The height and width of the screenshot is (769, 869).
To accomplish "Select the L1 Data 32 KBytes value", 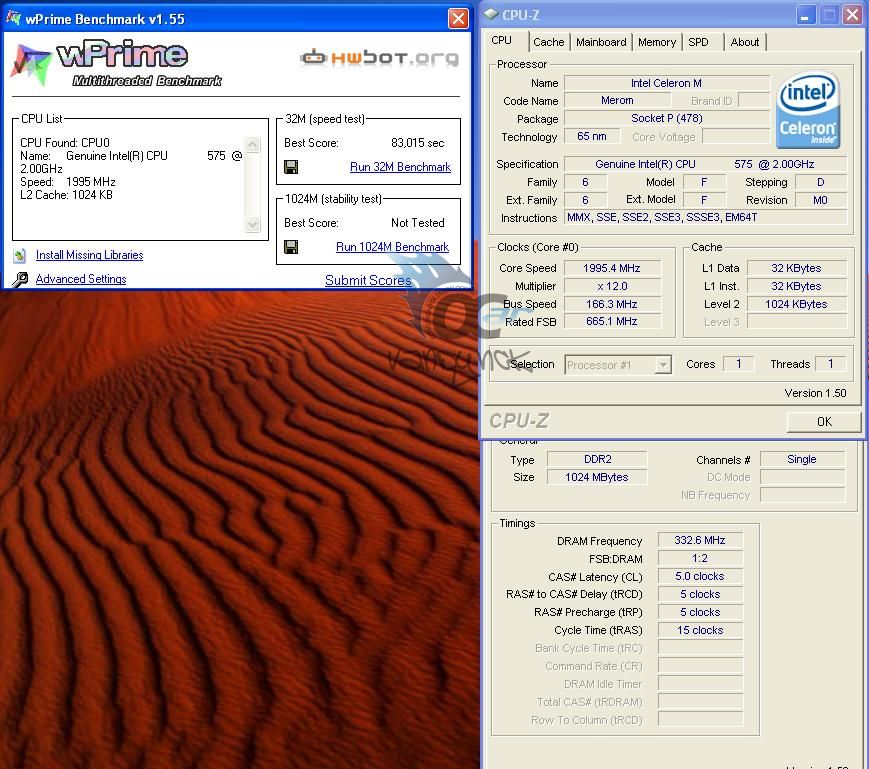I will point(796,268).
